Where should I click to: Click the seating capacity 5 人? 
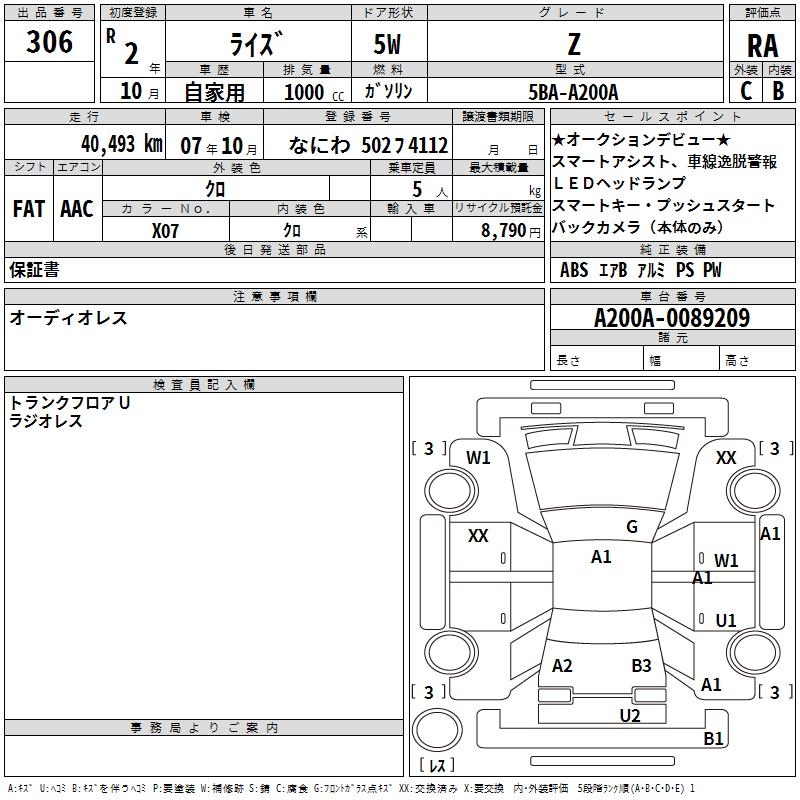[x=430, y=189]
